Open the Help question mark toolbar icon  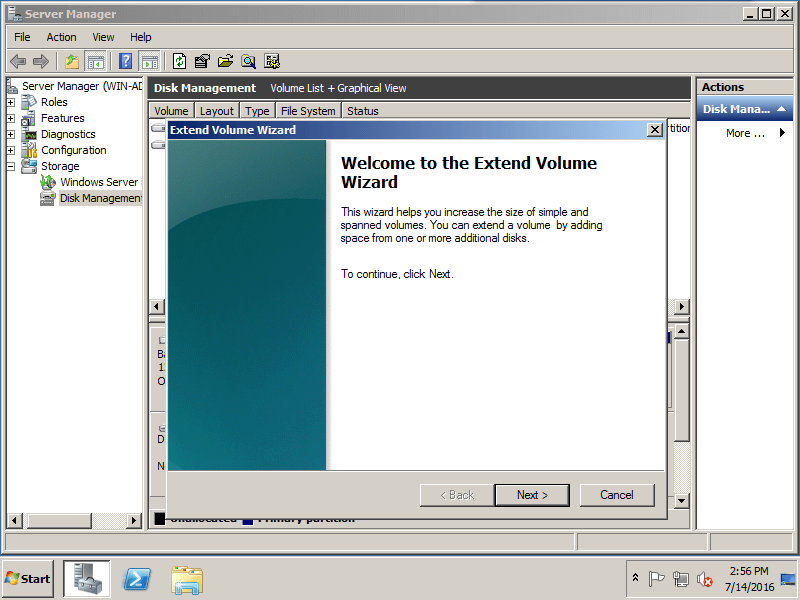(x=126, y=62)
